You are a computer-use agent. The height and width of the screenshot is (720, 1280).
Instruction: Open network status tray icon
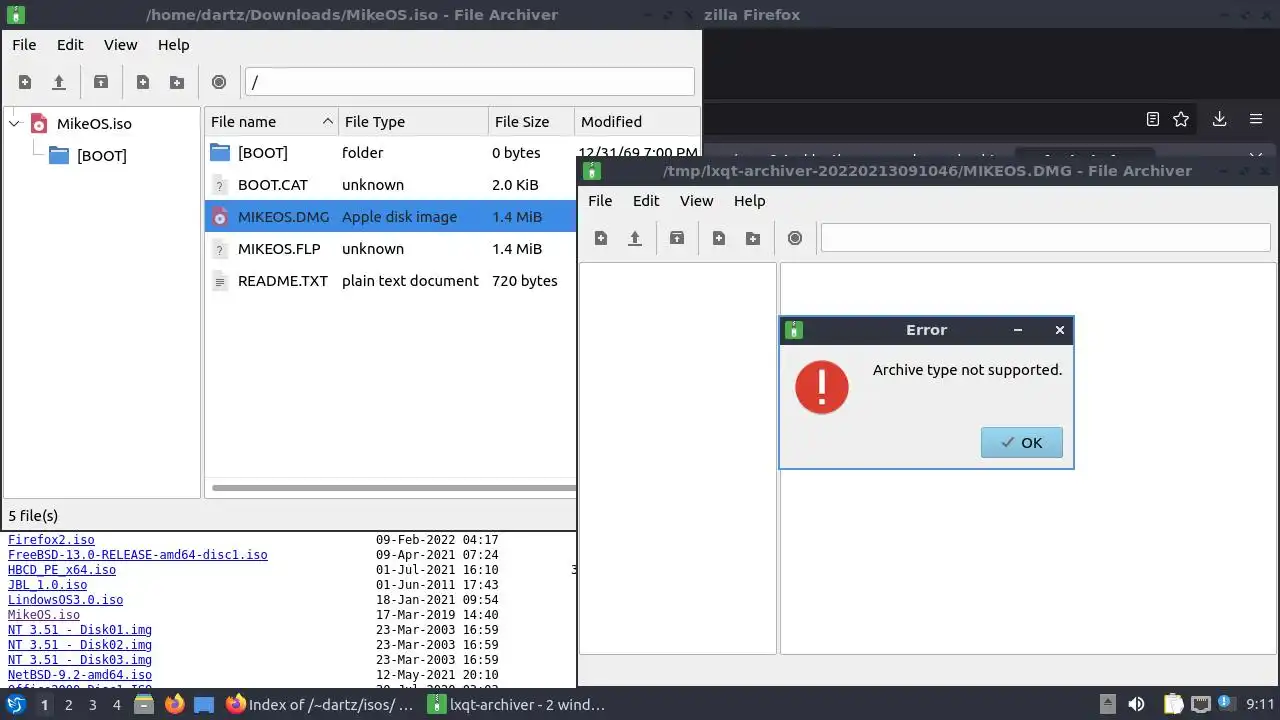click(x=1200, y=705)
